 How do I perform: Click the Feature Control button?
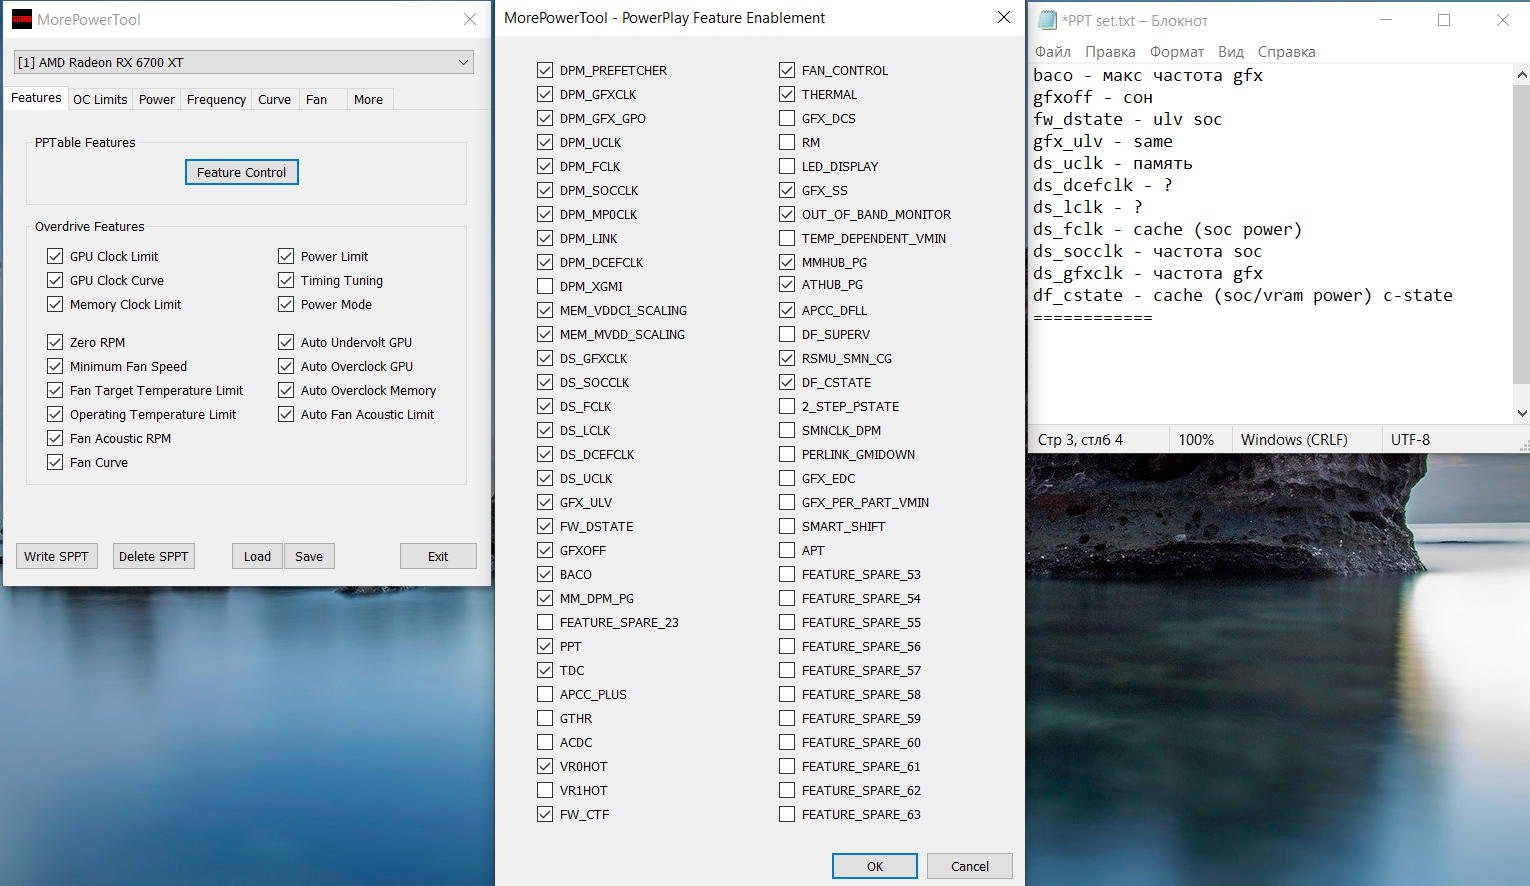tap(242, 172)
